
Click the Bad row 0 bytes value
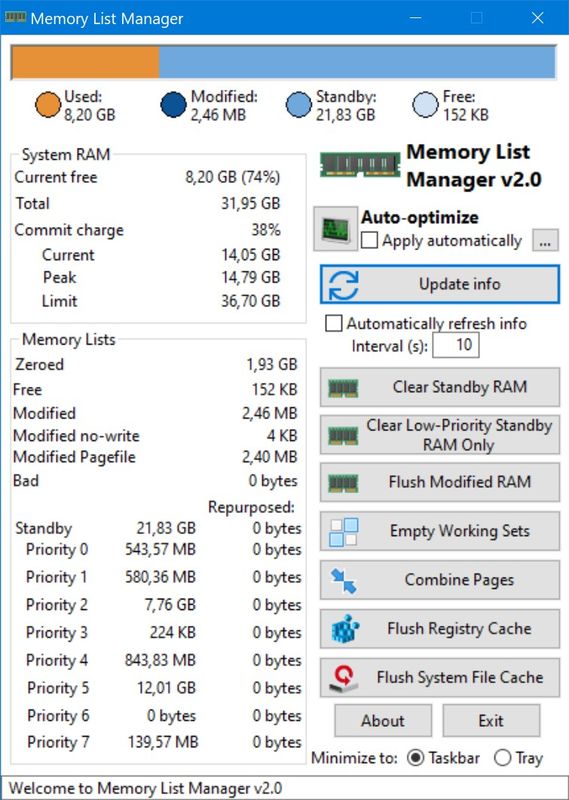click(x=273, y=481)
